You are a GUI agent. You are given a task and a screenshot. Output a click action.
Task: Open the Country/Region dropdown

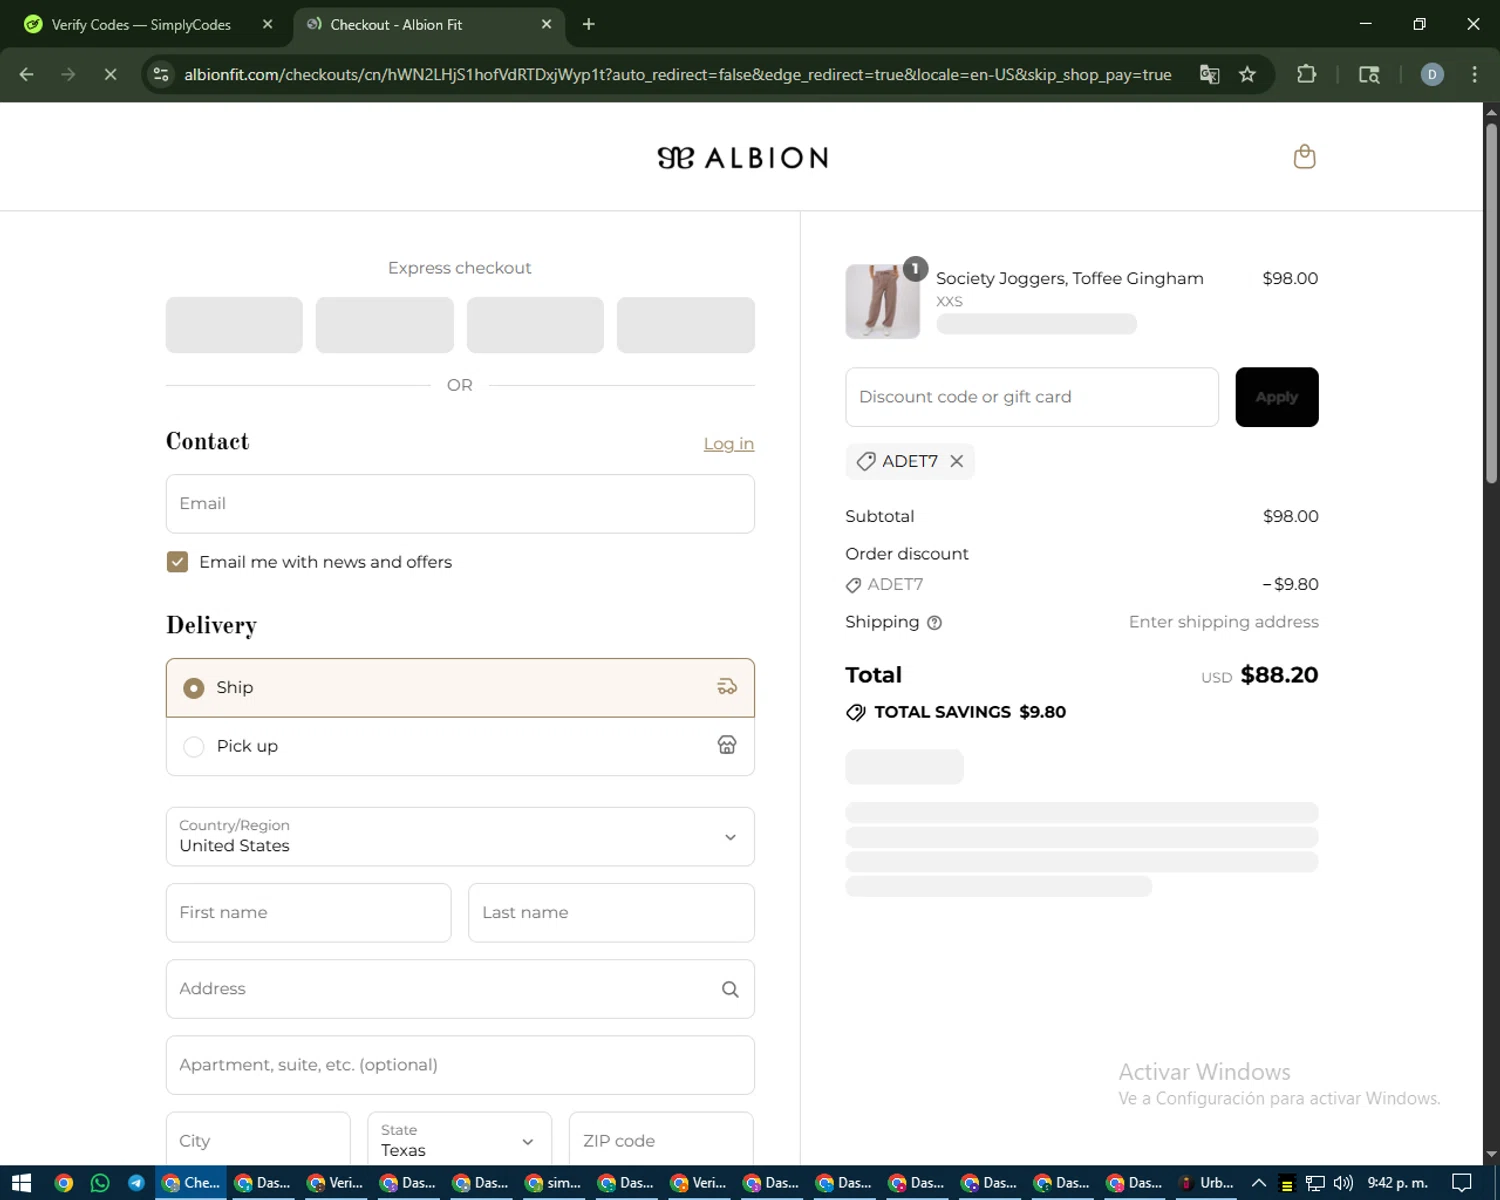coord(460,837)
